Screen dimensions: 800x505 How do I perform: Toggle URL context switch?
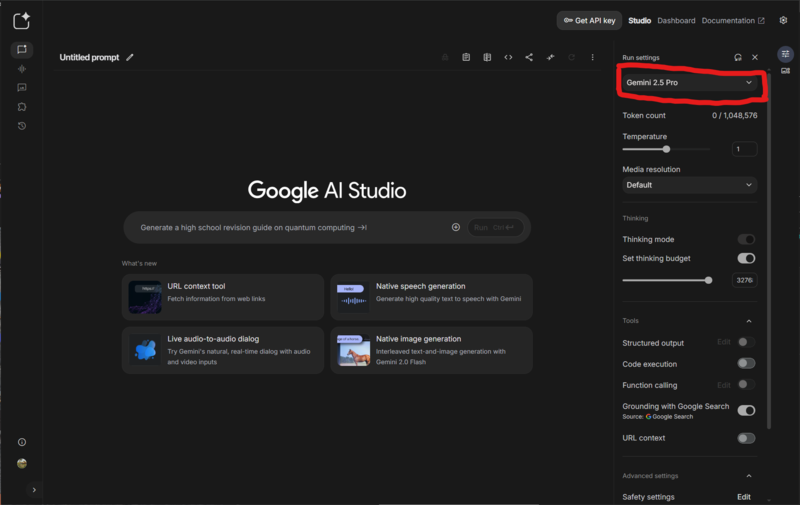pos(746,438)
